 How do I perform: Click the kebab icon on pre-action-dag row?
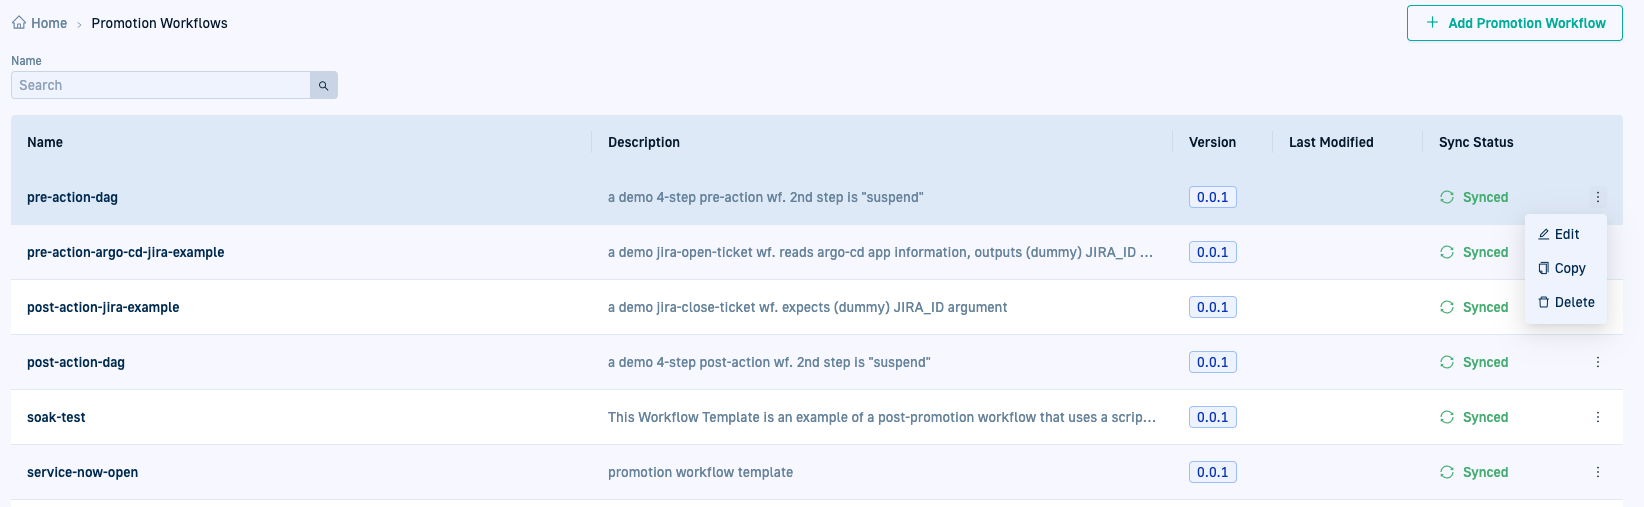point(1597,197)
